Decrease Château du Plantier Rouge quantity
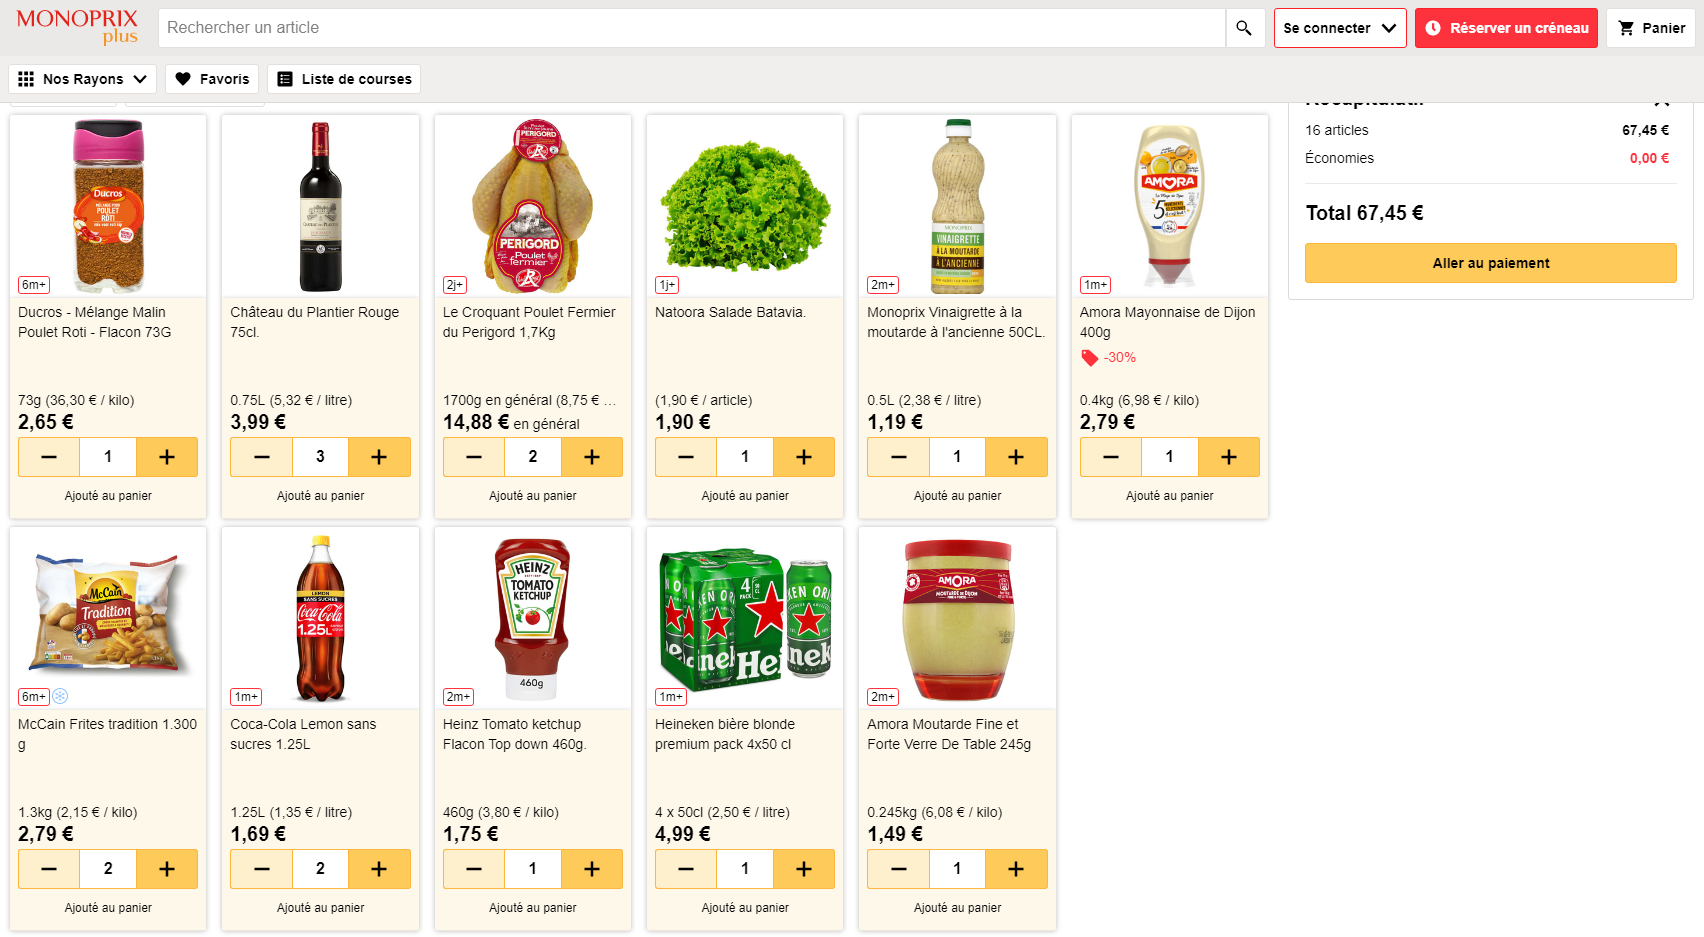This screenshot has height=937, width=1704. point(262,457)
